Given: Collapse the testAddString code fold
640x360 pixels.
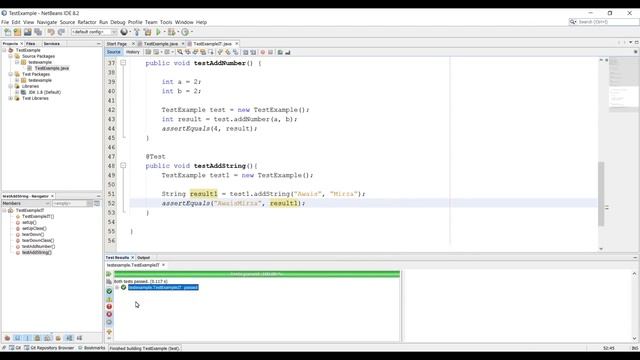Looking at the screenshot, I should coord(123,166).
